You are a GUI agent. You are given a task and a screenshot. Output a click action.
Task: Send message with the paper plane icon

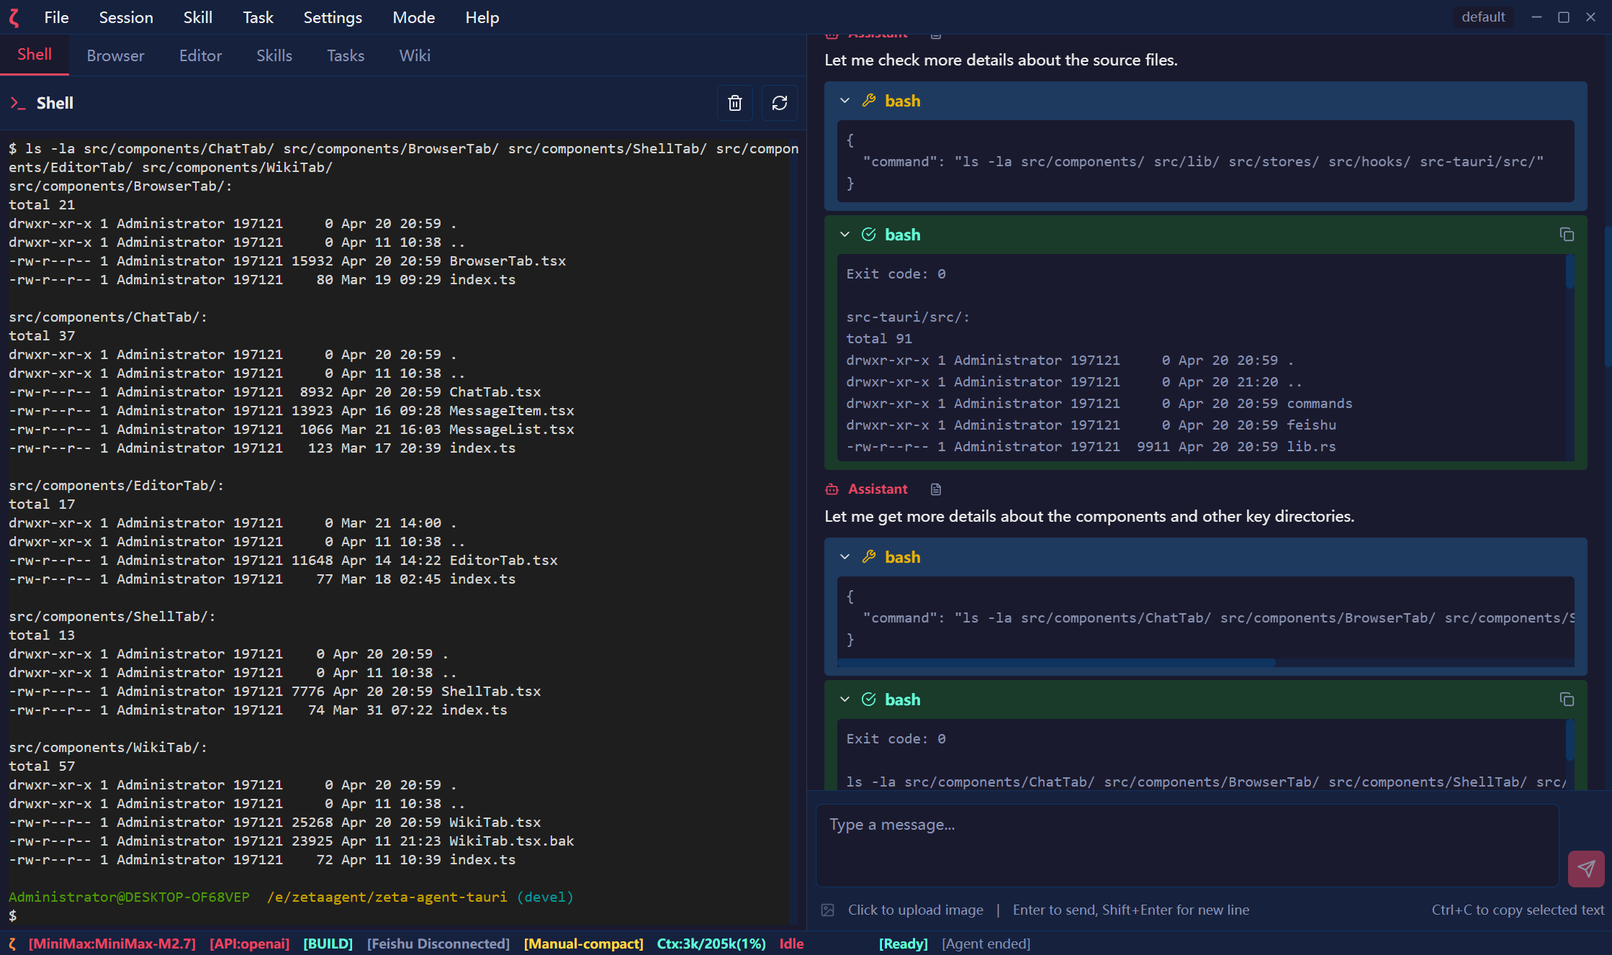coord(1585,868)
